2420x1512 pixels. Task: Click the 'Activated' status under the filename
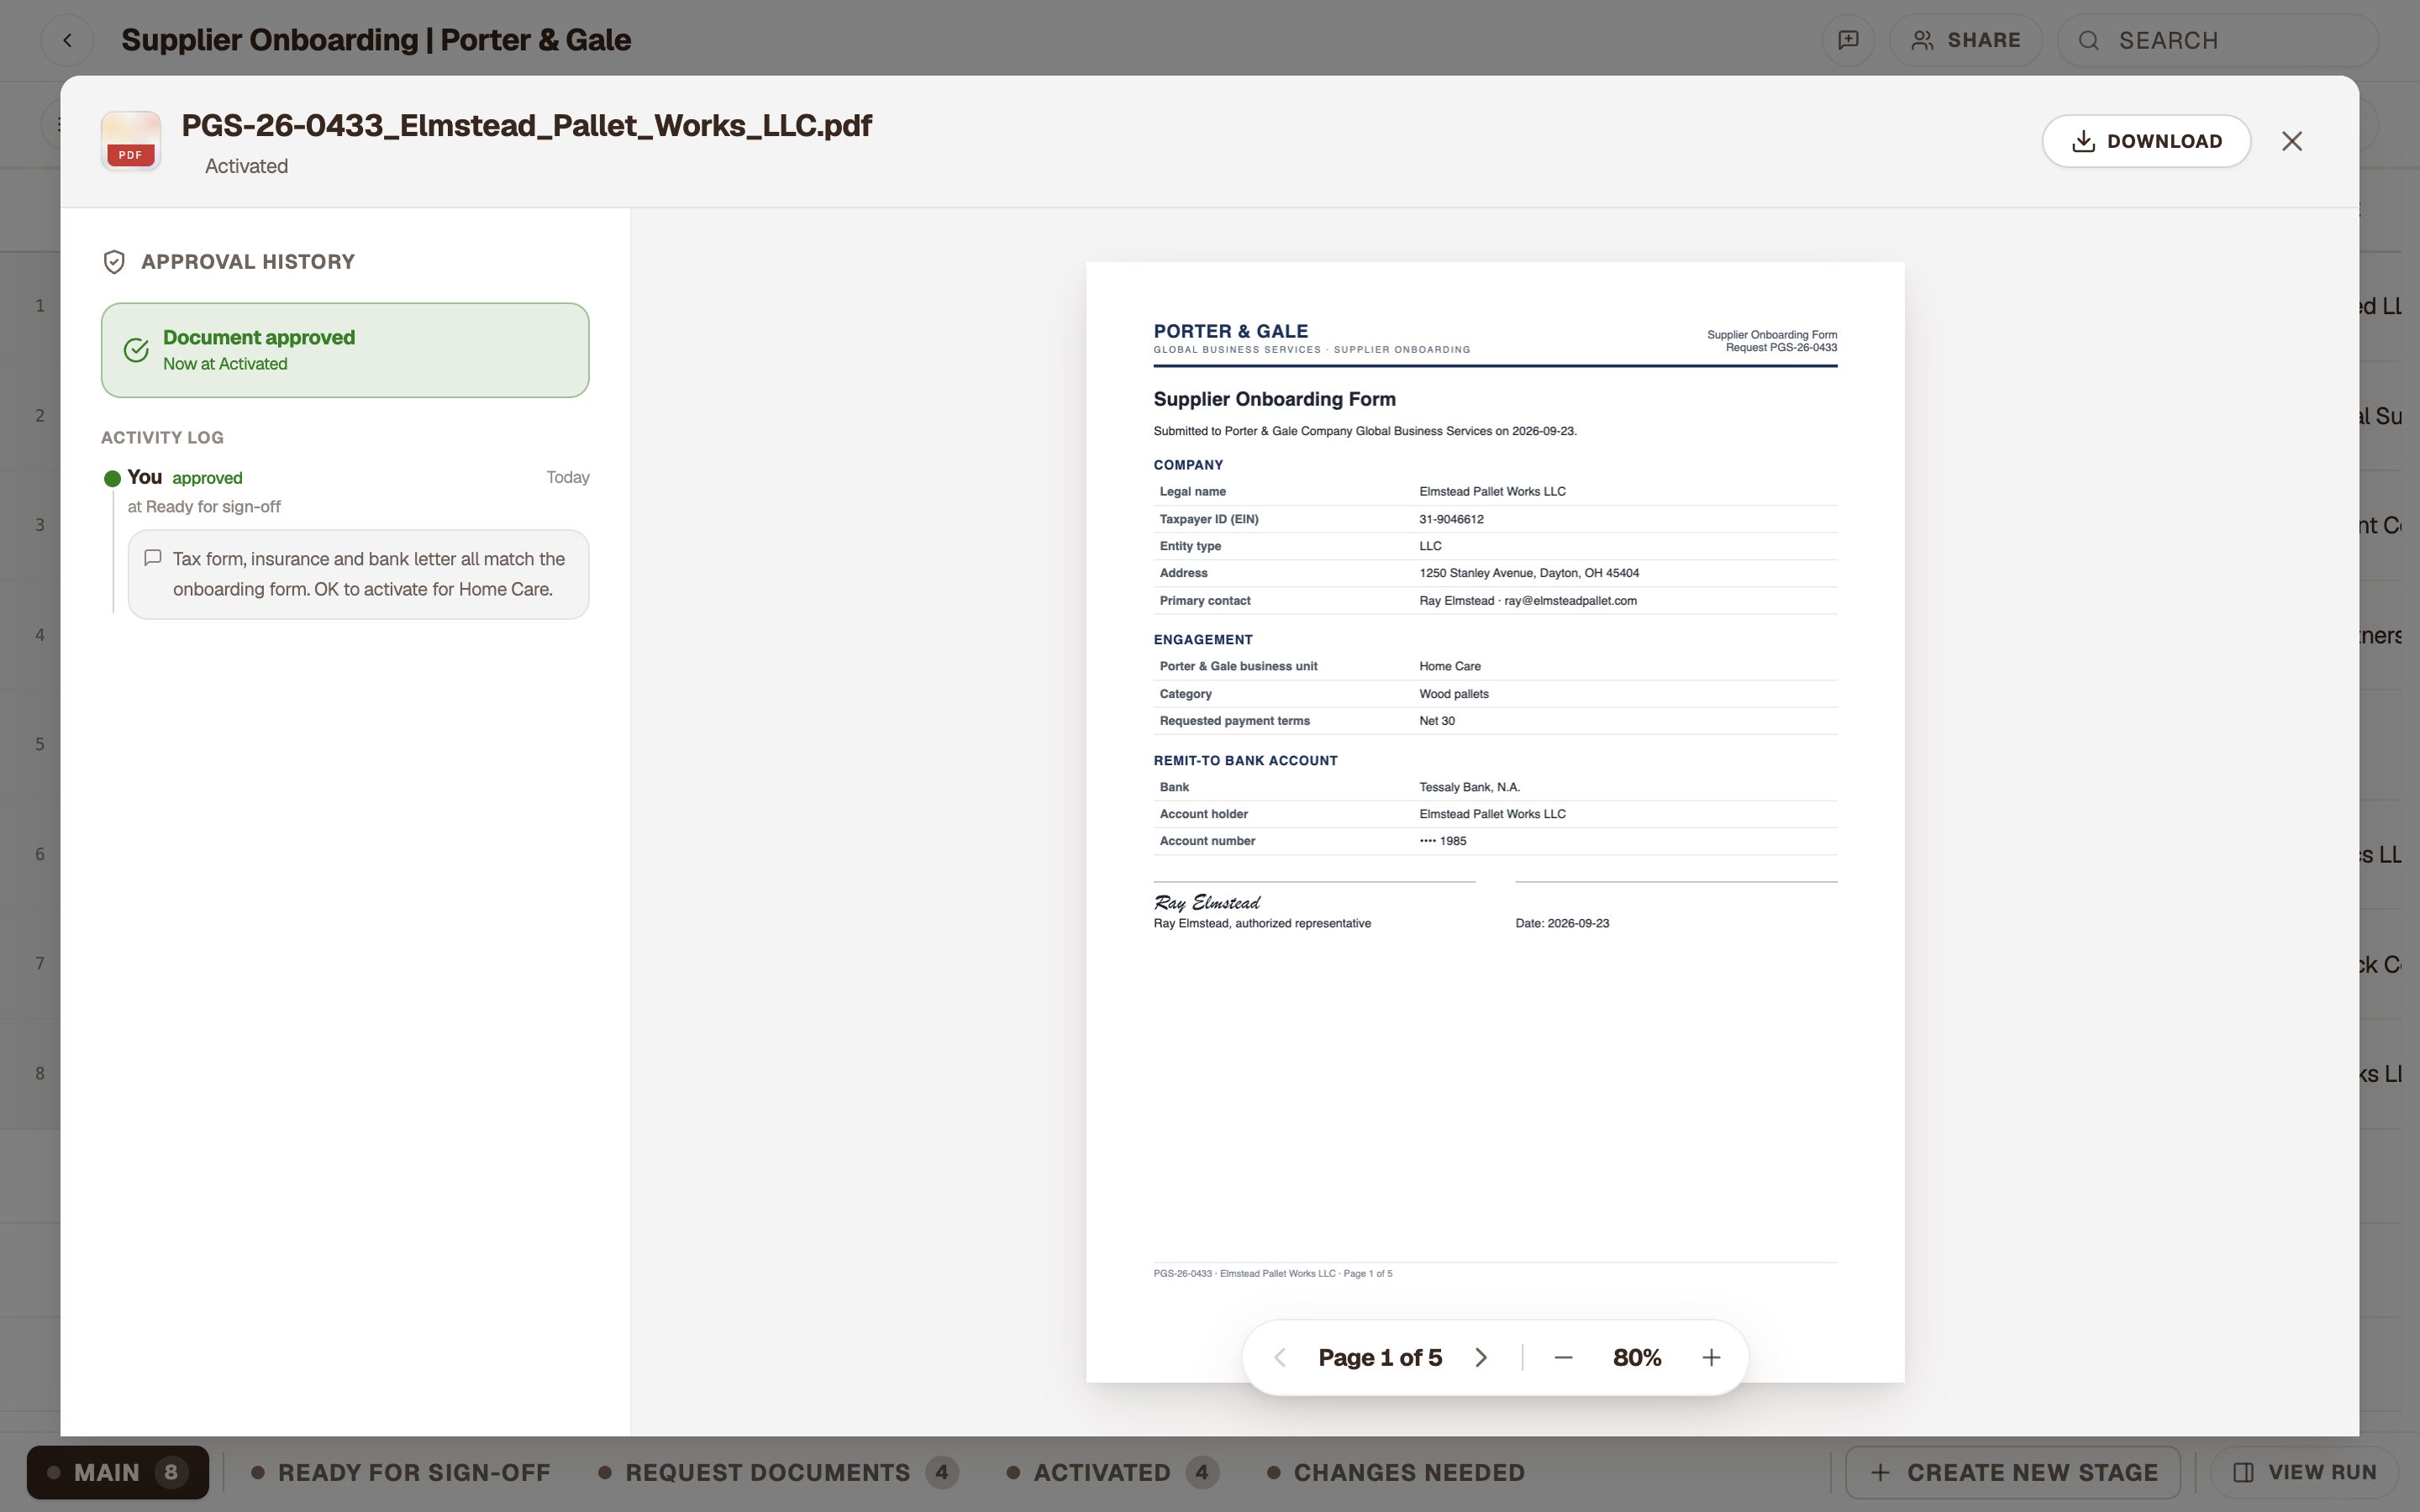click(246, 166)
